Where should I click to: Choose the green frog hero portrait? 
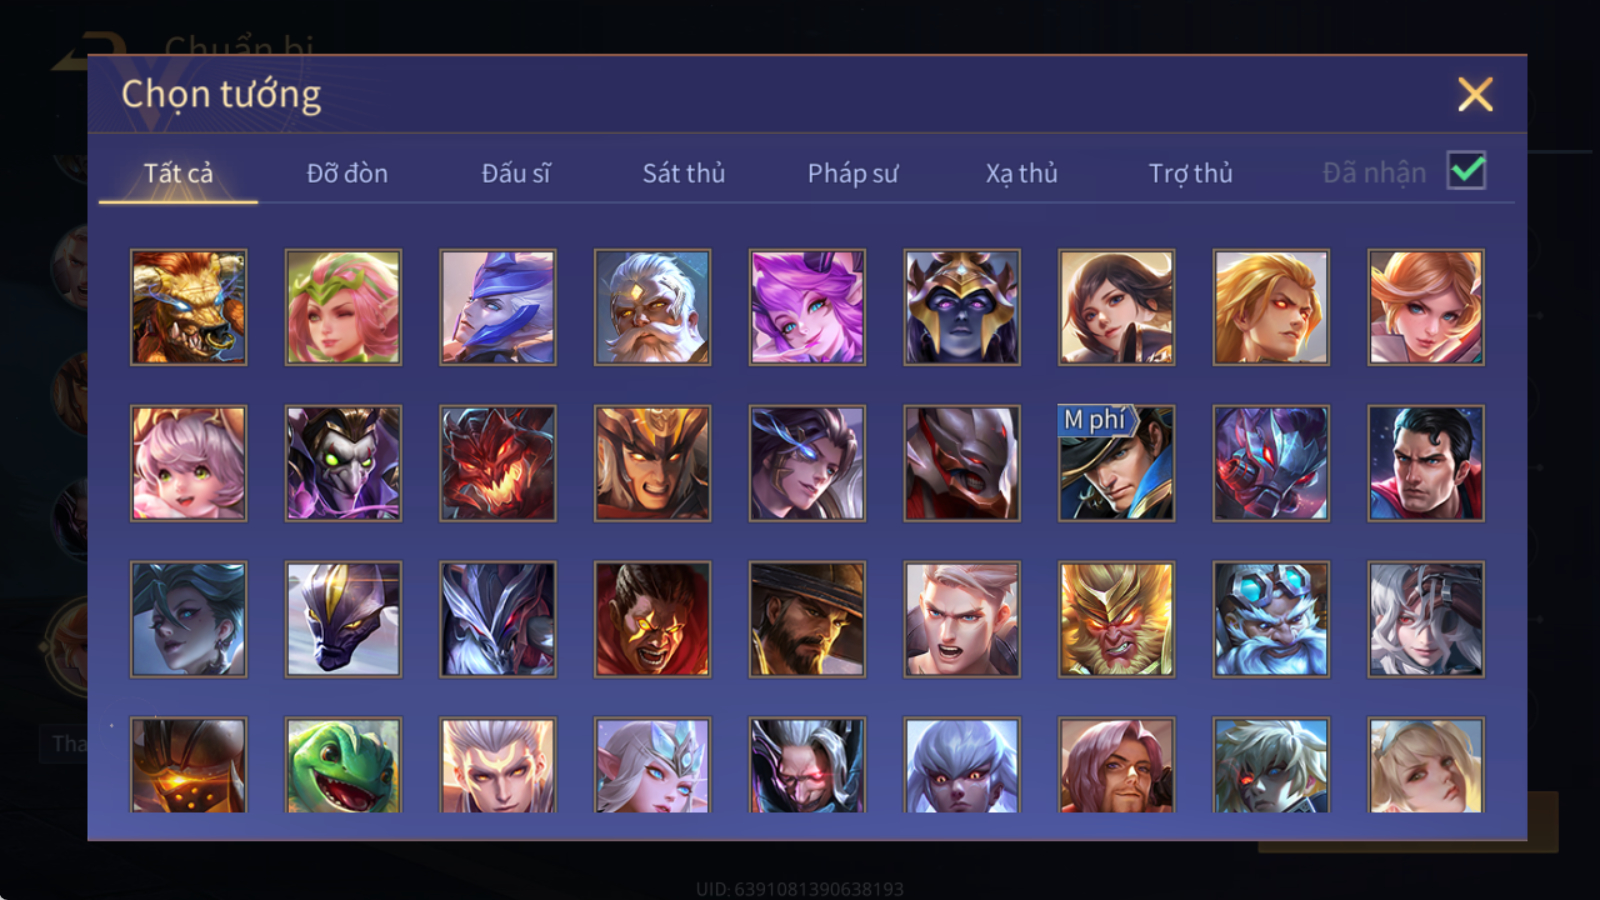(343, 765)
